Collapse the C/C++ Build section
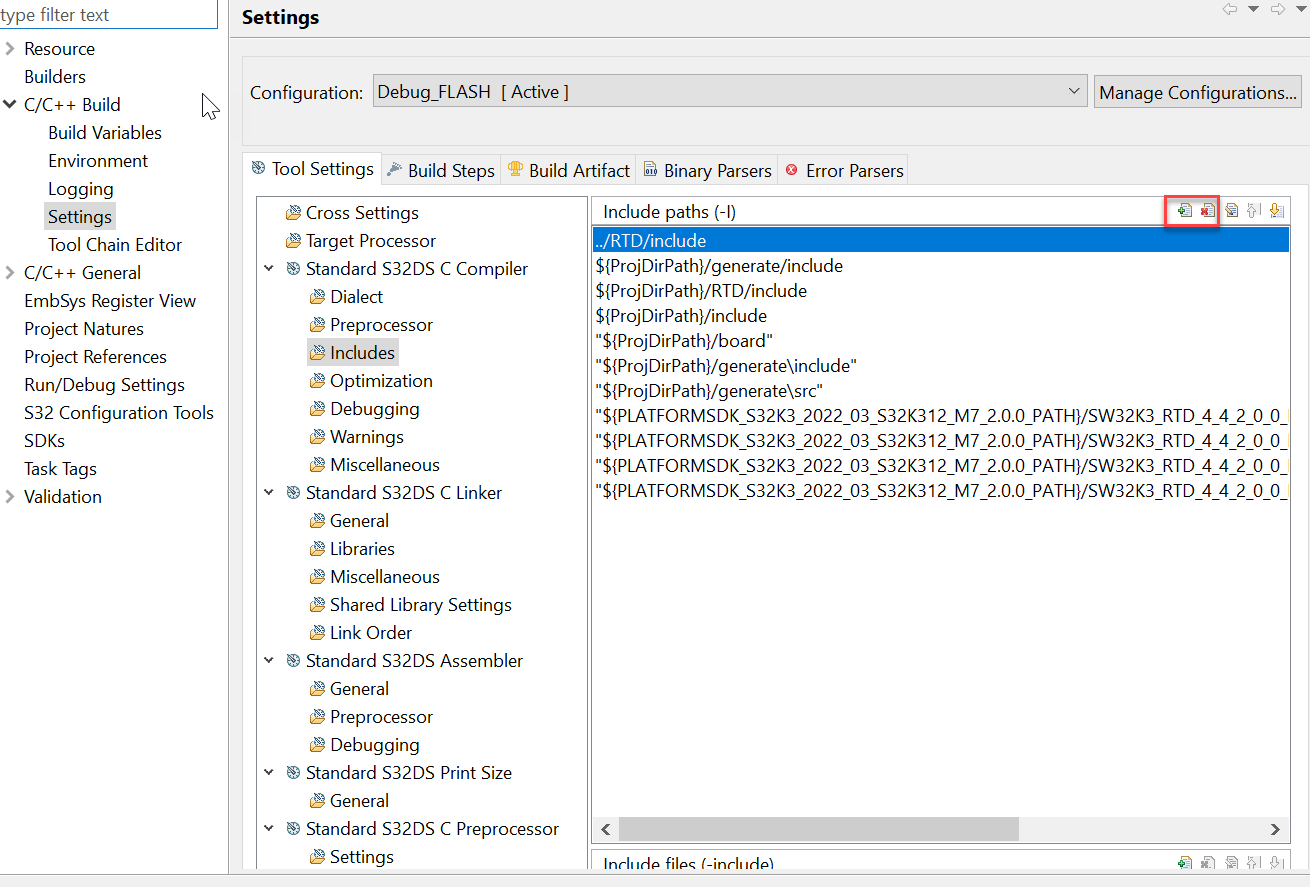1310x887 pixels. point(9,104)
